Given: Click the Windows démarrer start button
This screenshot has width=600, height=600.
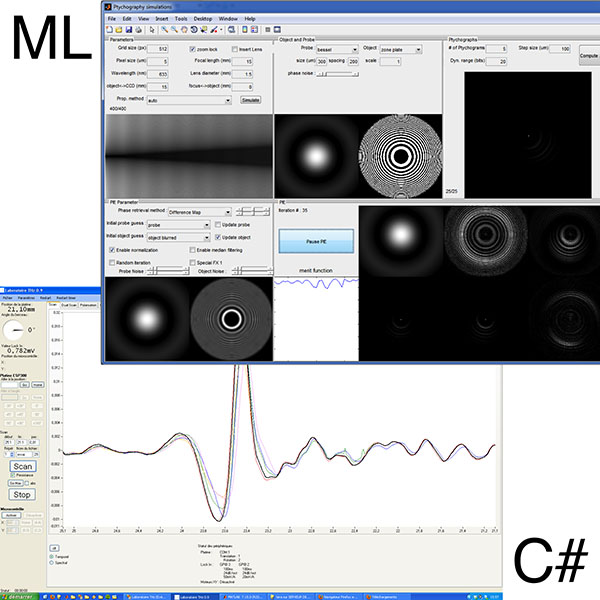Looking at the screenshot, I should [19, 597].
